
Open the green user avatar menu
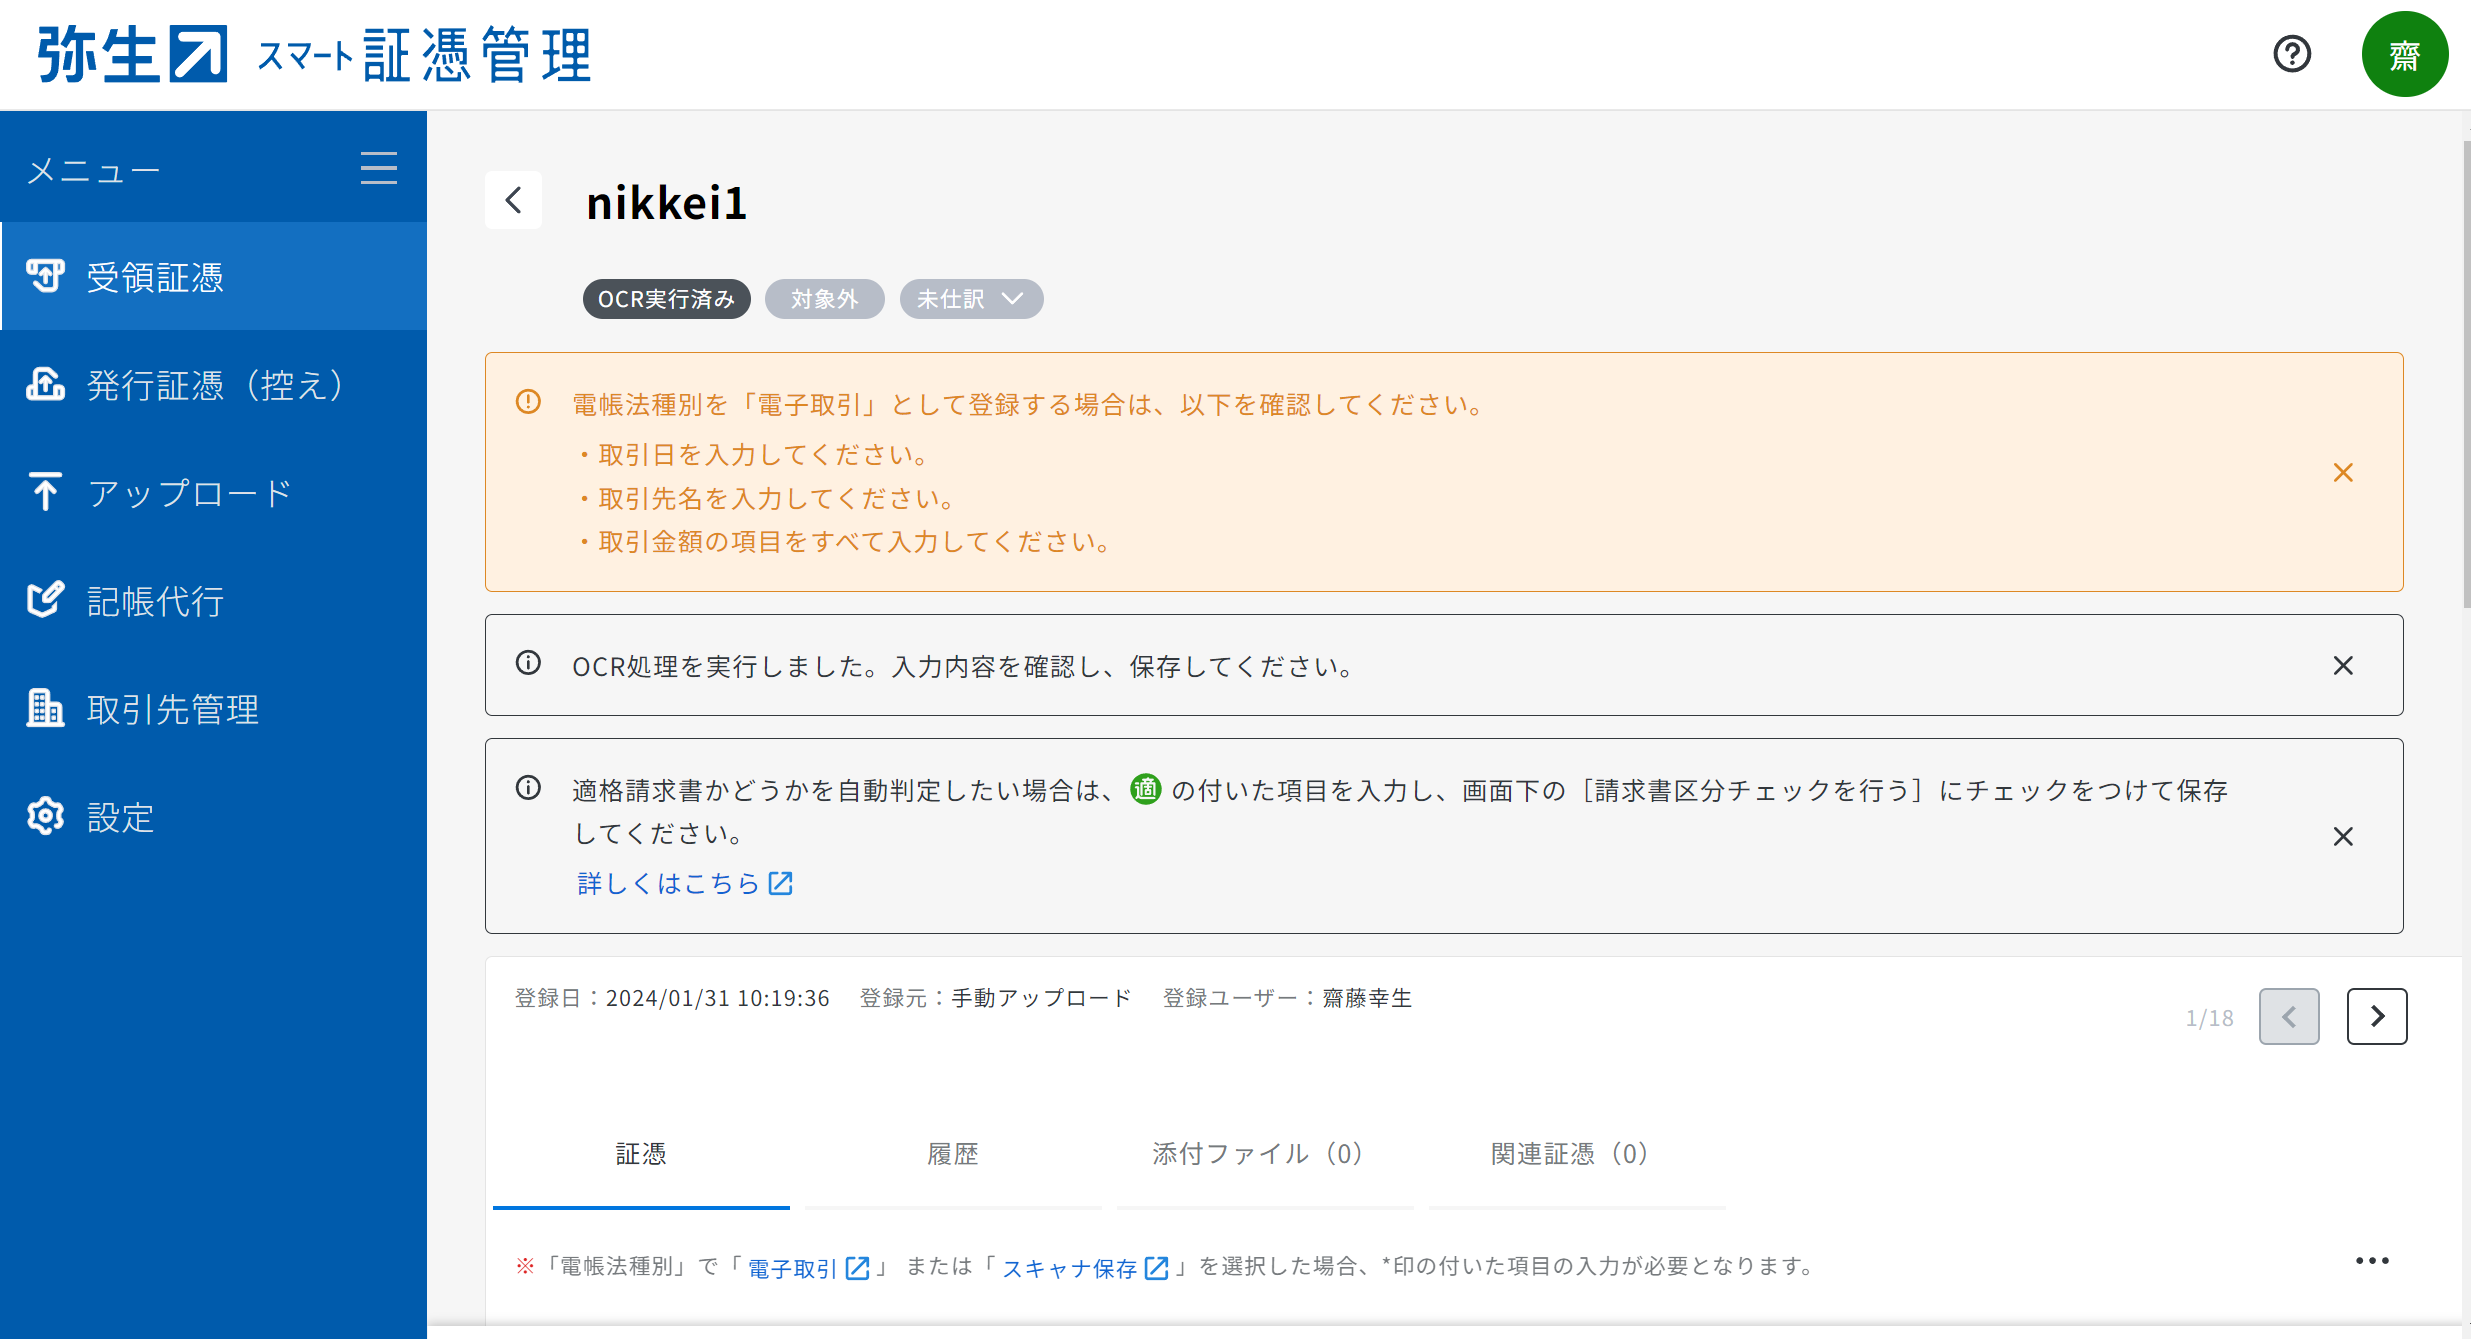[x=2404, y=54]
